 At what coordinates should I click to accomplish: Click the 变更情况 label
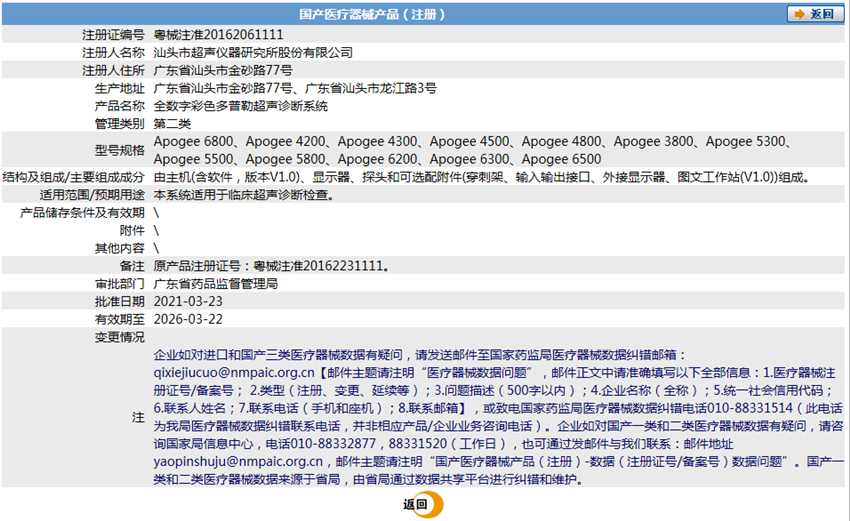[119, 337]
